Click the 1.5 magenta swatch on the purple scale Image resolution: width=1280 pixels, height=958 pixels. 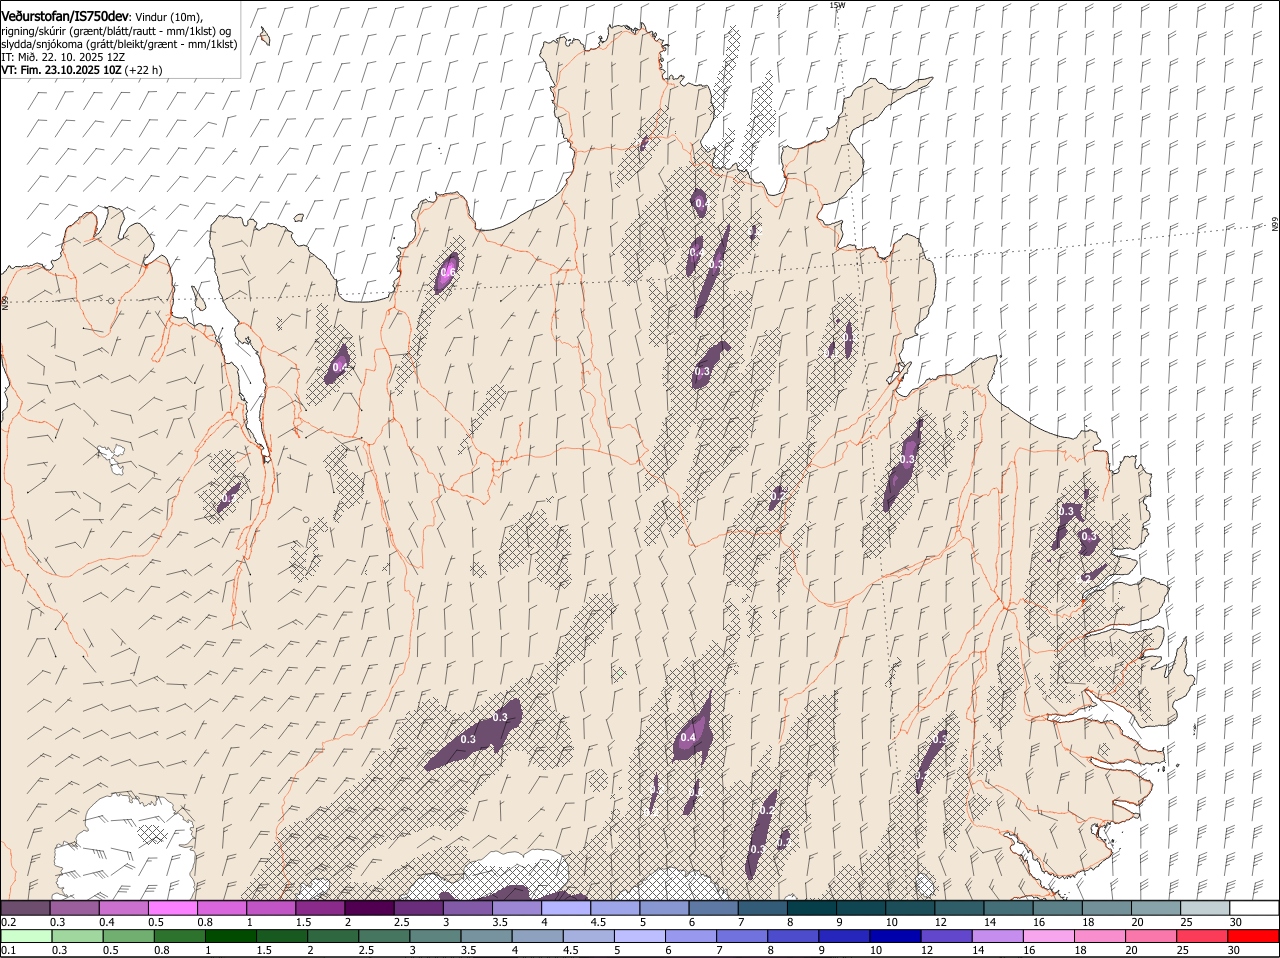[319, 907]
